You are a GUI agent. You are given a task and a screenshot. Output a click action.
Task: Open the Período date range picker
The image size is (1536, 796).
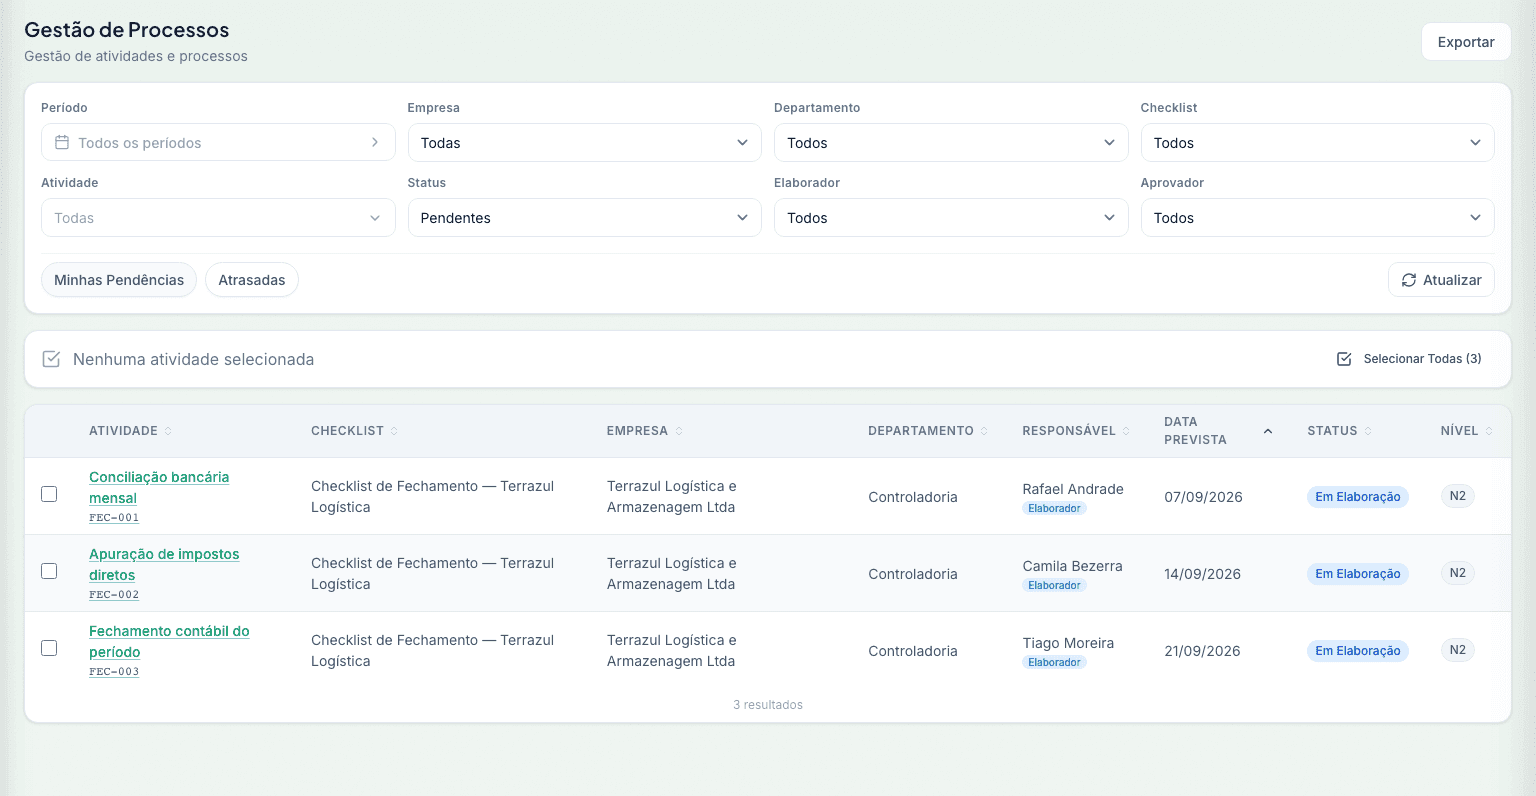coord(218,143)
